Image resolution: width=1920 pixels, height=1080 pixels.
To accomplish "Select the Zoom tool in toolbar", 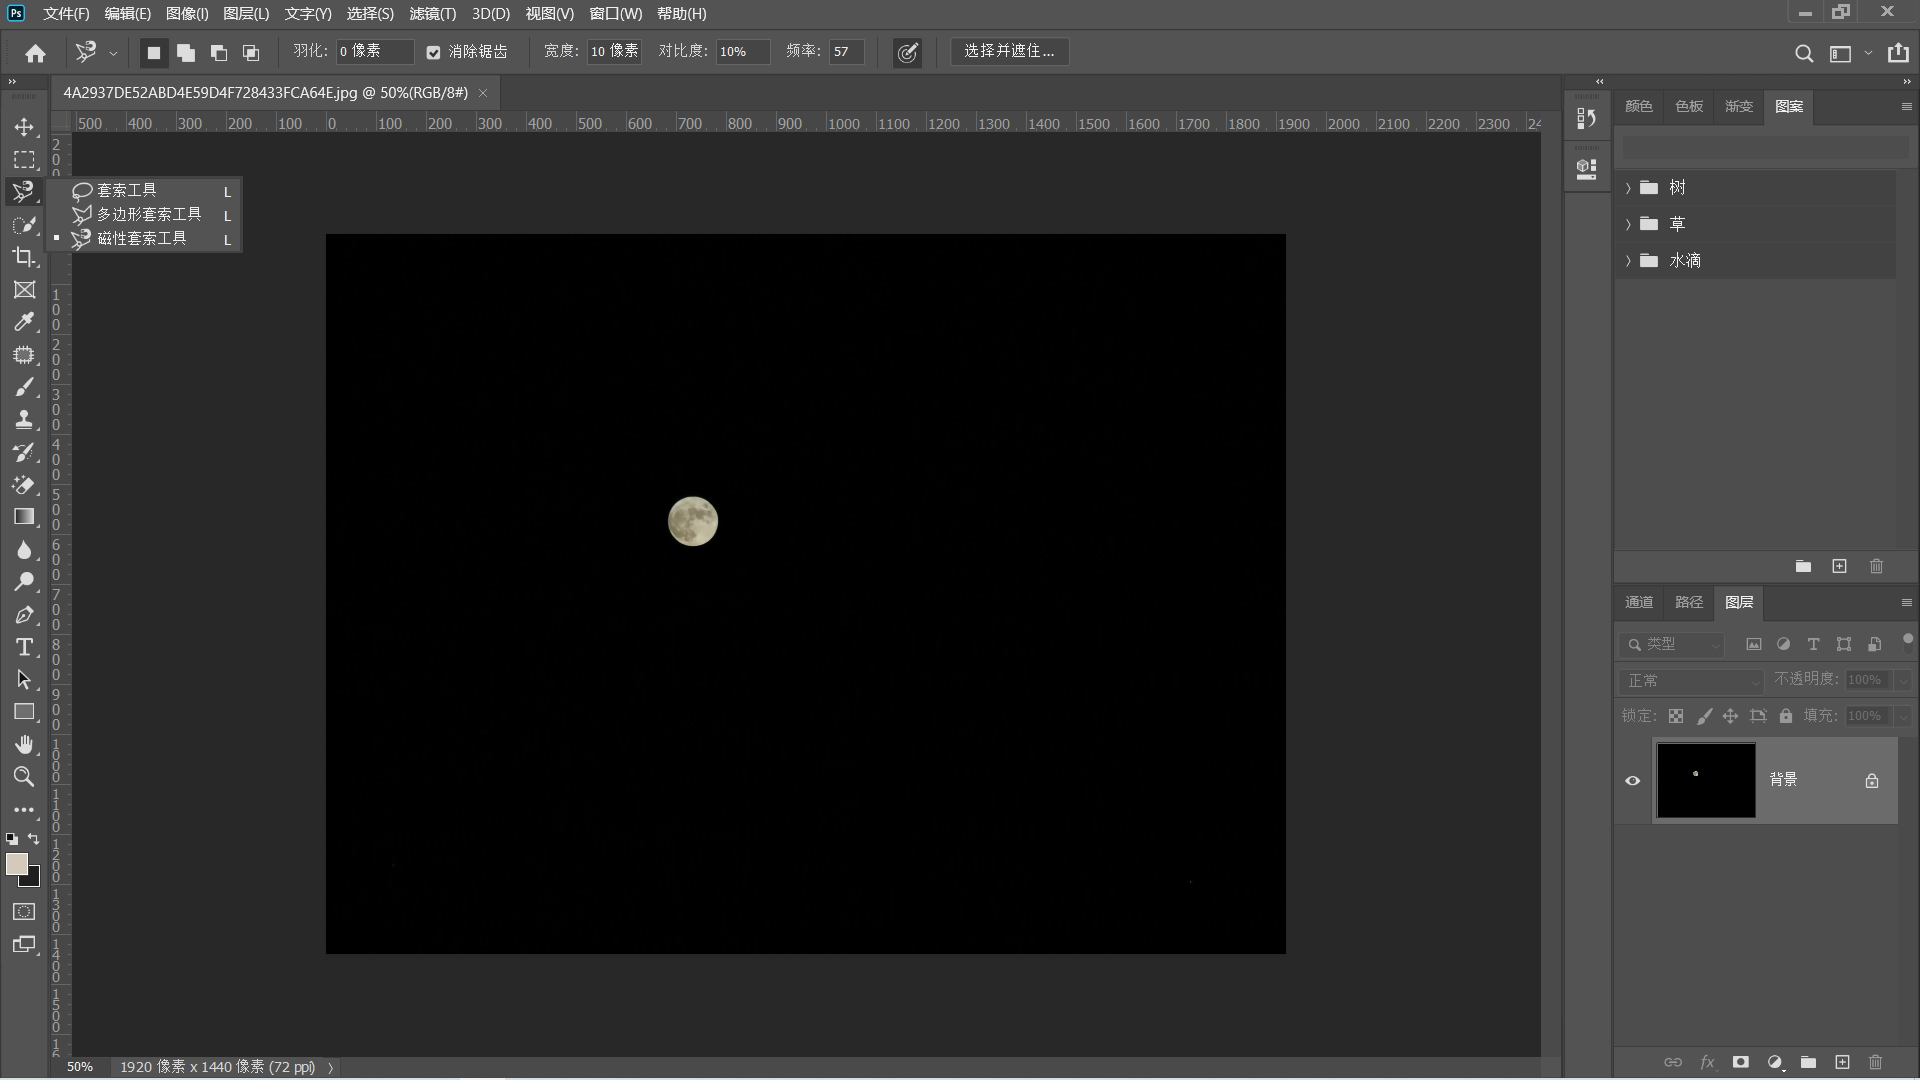I will [x=24, y=777].
